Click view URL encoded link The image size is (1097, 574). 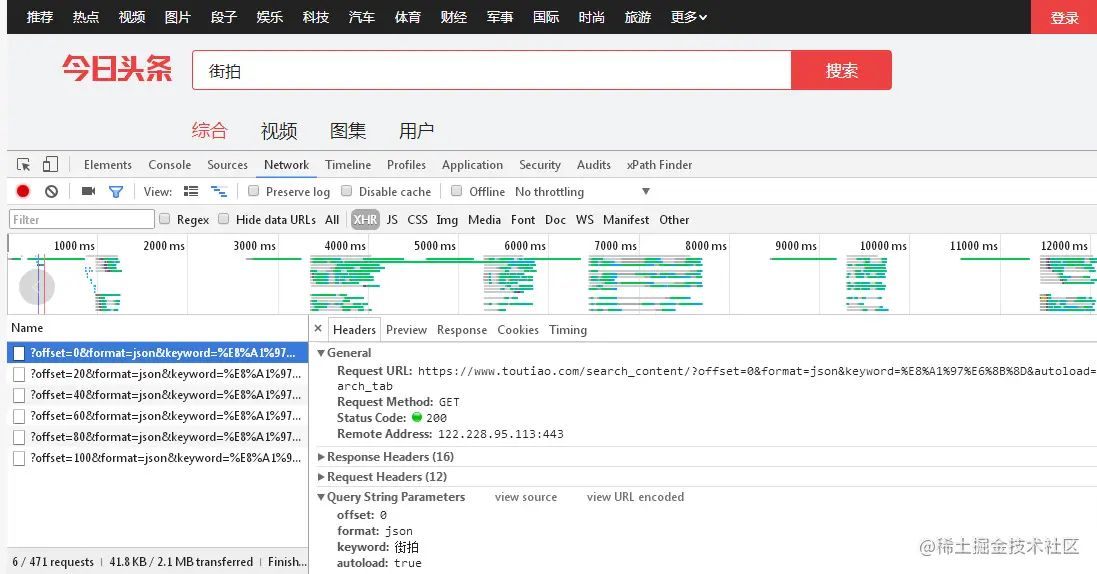point(635,497)
